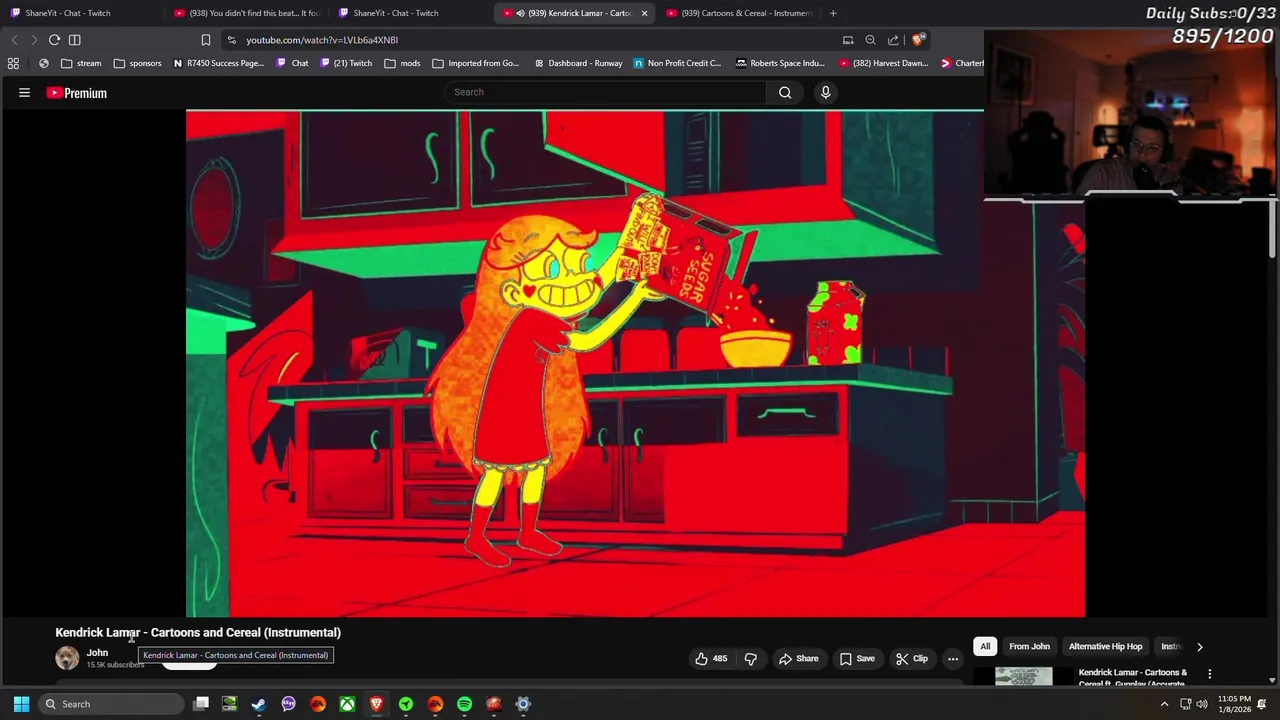Open options for the recommended Gunplay video

pos(1209,674)
